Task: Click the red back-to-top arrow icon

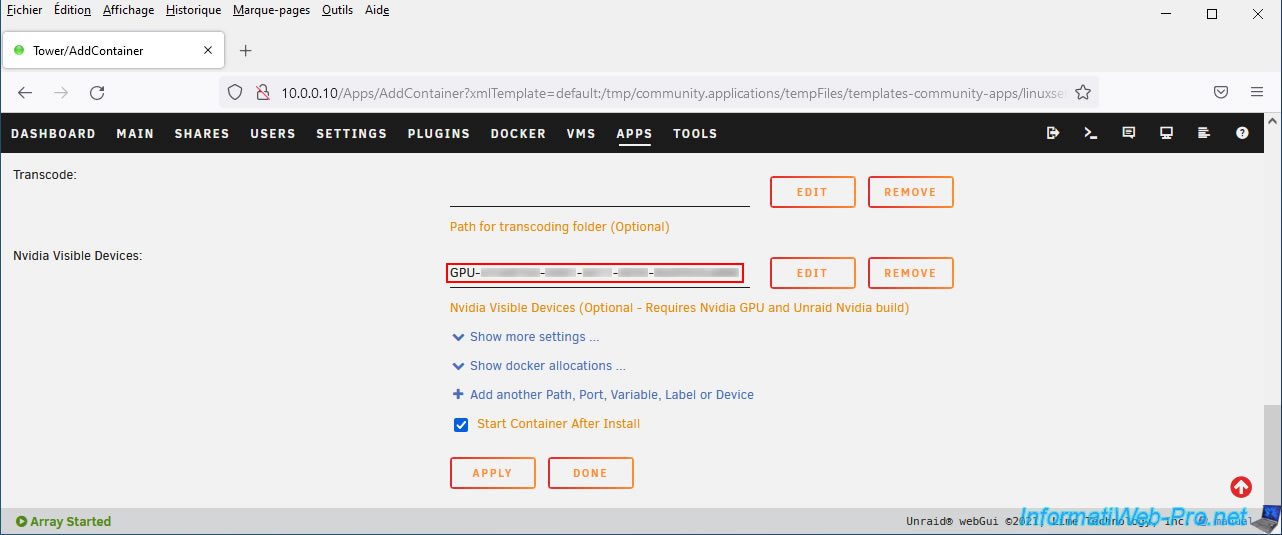Action: coord(1241,487)
